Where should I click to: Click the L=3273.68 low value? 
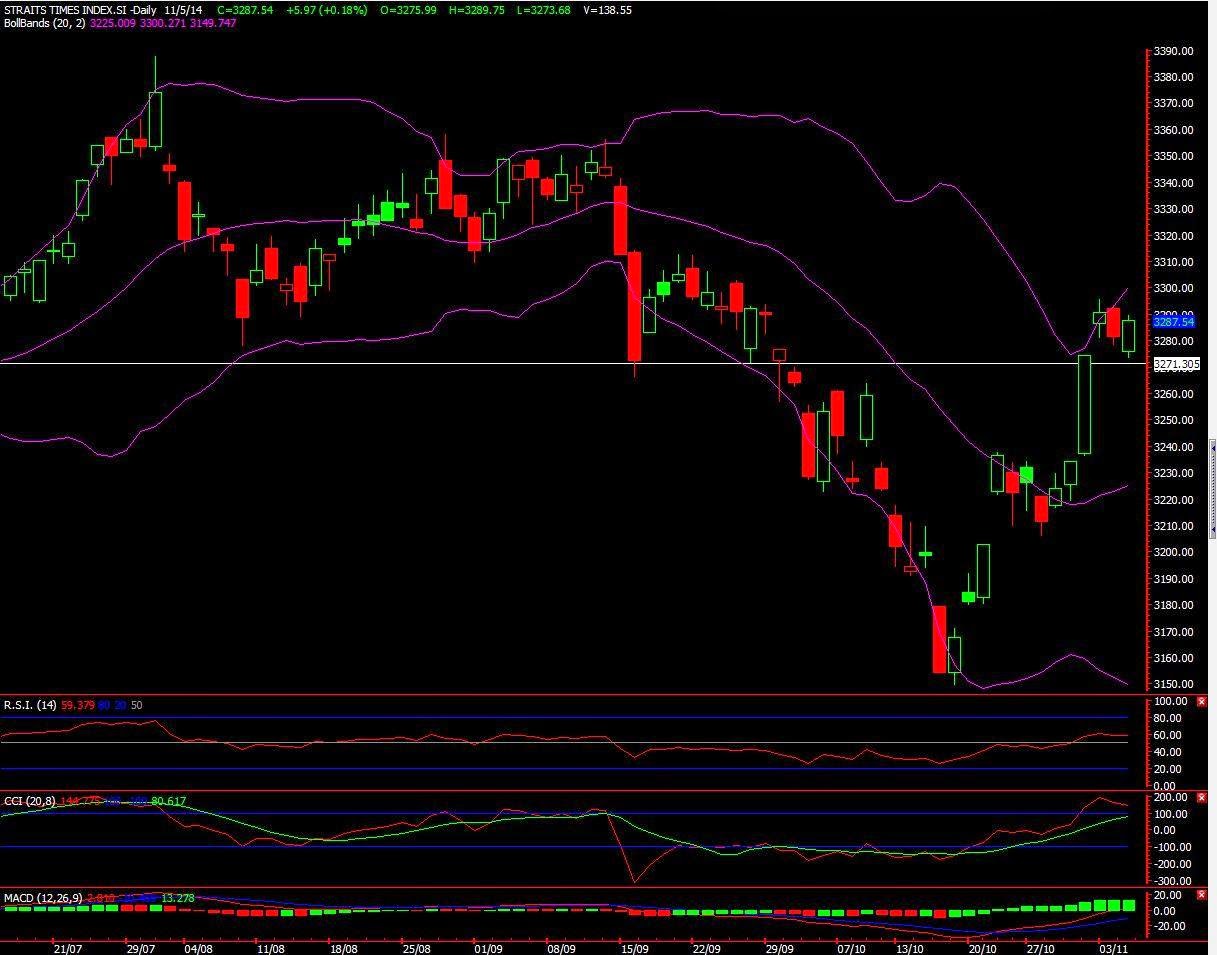[x=543, y=10]
